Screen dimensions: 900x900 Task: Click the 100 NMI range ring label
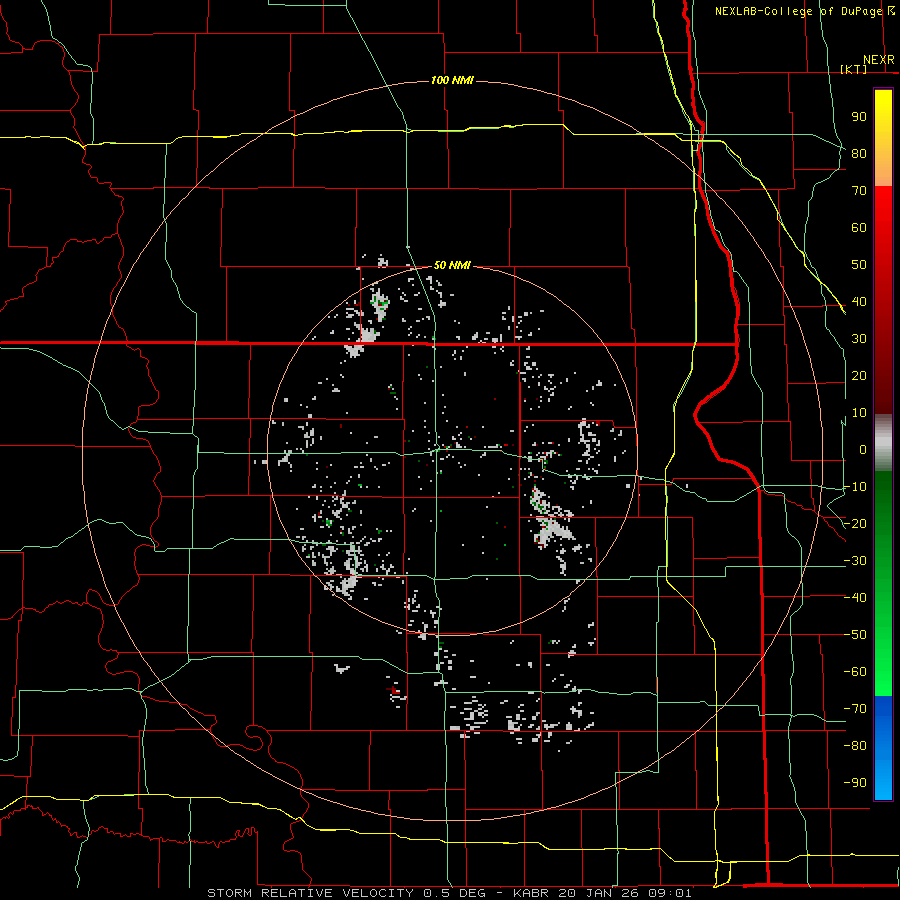tap(452, 80)
